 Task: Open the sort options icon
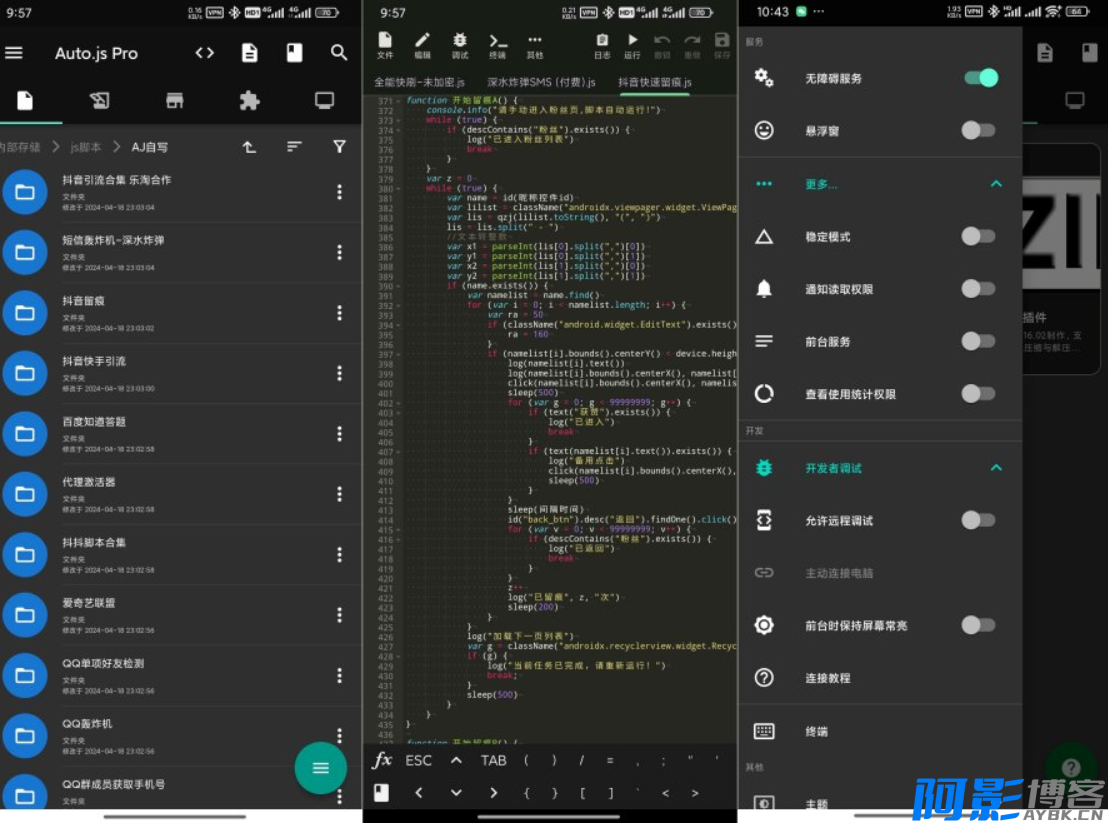pos(294,147)
